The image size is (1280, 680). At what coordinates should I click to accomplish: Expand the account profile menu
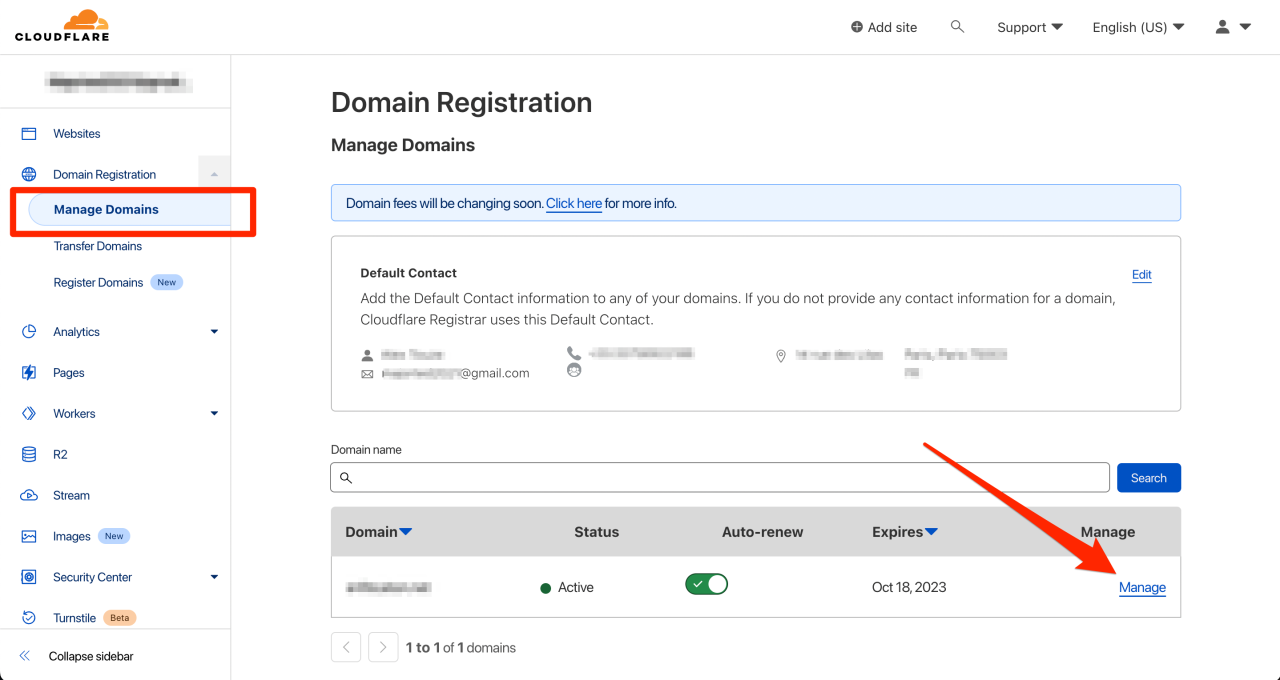tap(1231, 27)
